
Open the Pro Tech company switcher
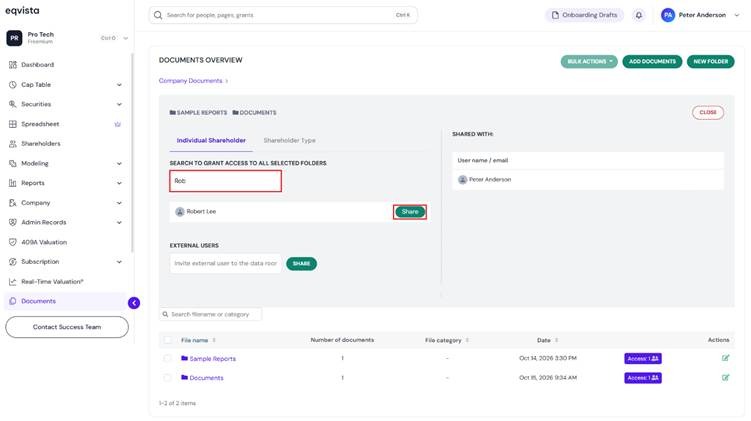pyautogui.click(x=67, y=38)
